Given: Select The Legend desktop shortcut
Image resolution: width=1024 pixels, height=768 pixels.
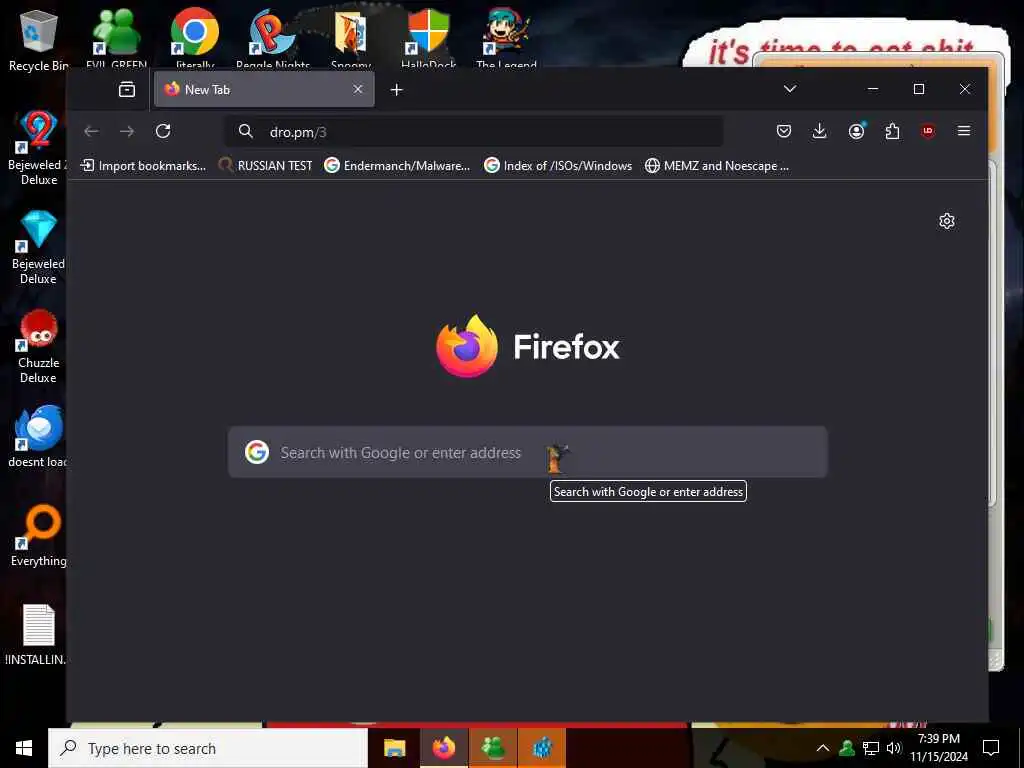Looking at the screenshot, I should point(506,39).
